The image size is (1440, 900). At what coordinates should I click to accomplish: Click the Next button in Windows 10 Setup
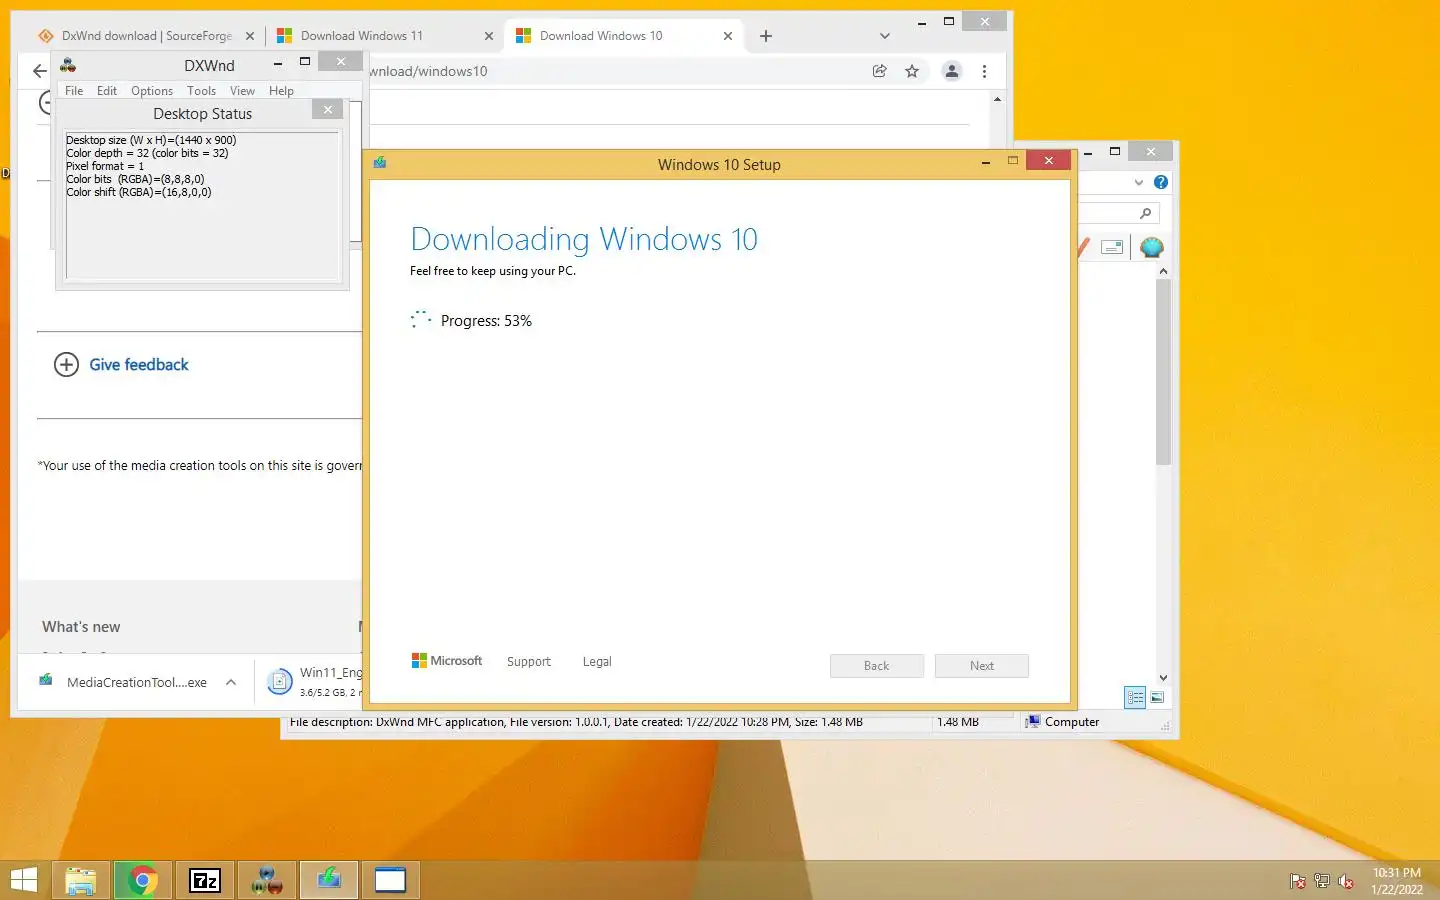click(x=982, y=666)
